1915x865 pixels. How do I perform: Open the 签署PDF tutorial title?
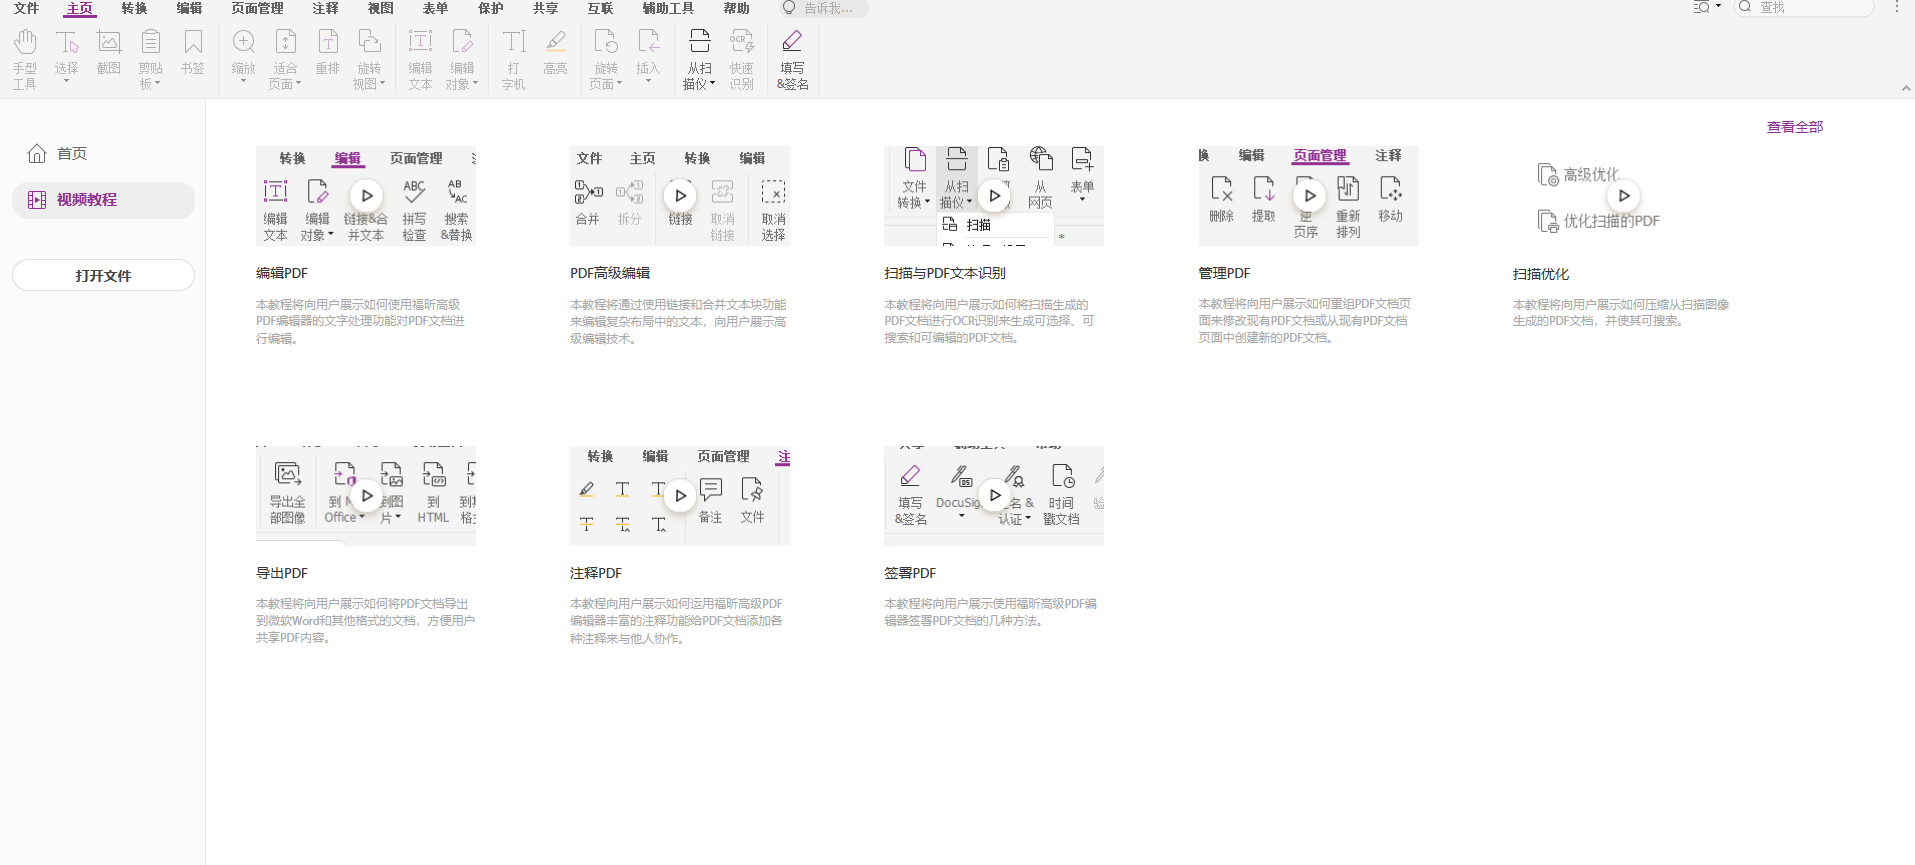(x=910, y=573)
